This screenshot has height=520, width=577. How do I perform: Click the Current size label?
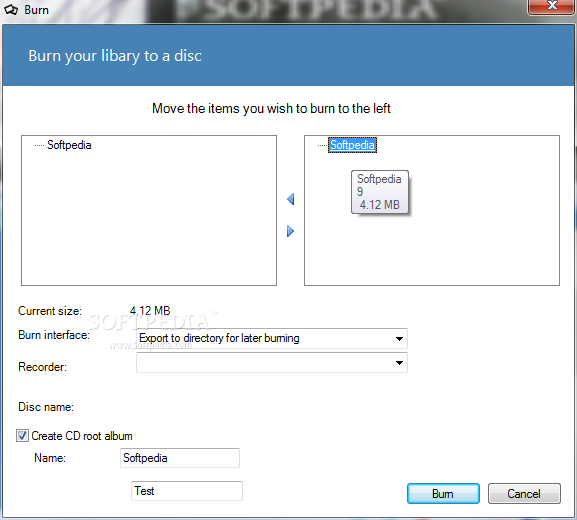50,311
